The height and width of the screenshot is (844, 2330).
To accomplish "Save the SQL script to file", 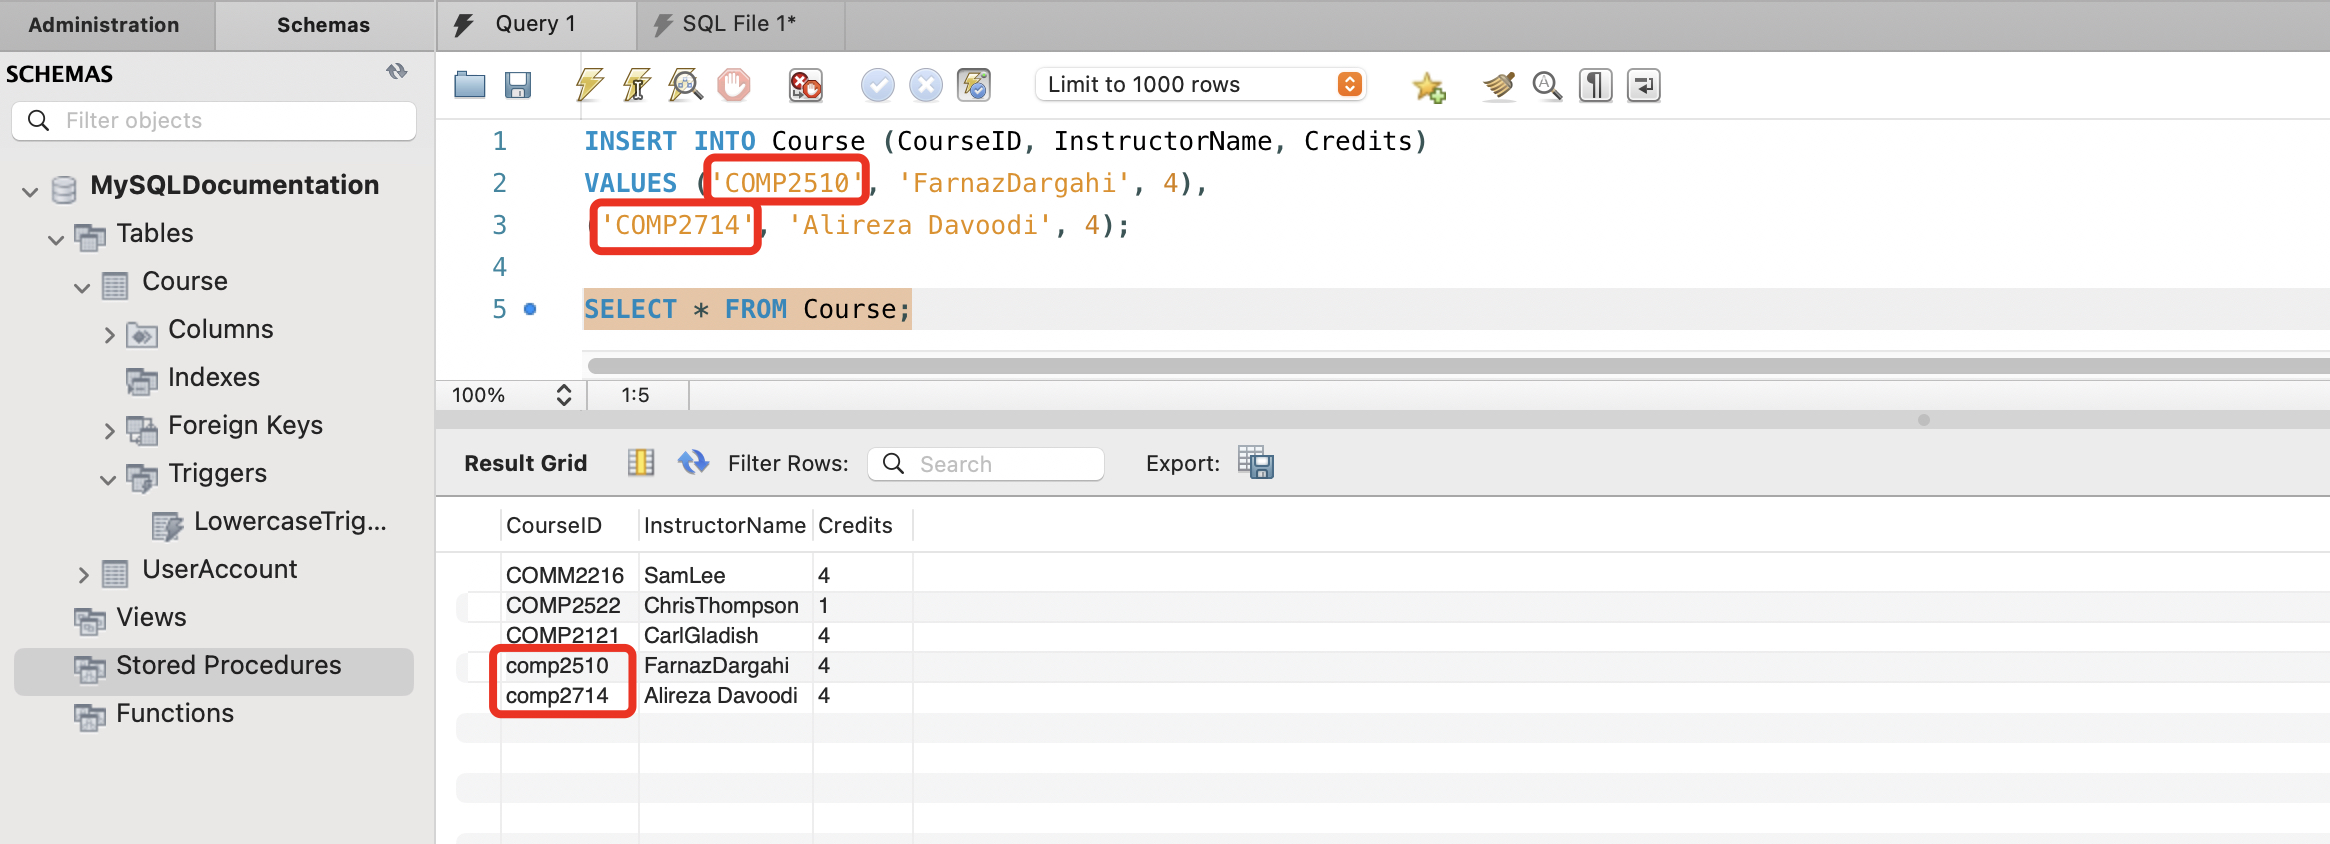I will tap(517, 85).
